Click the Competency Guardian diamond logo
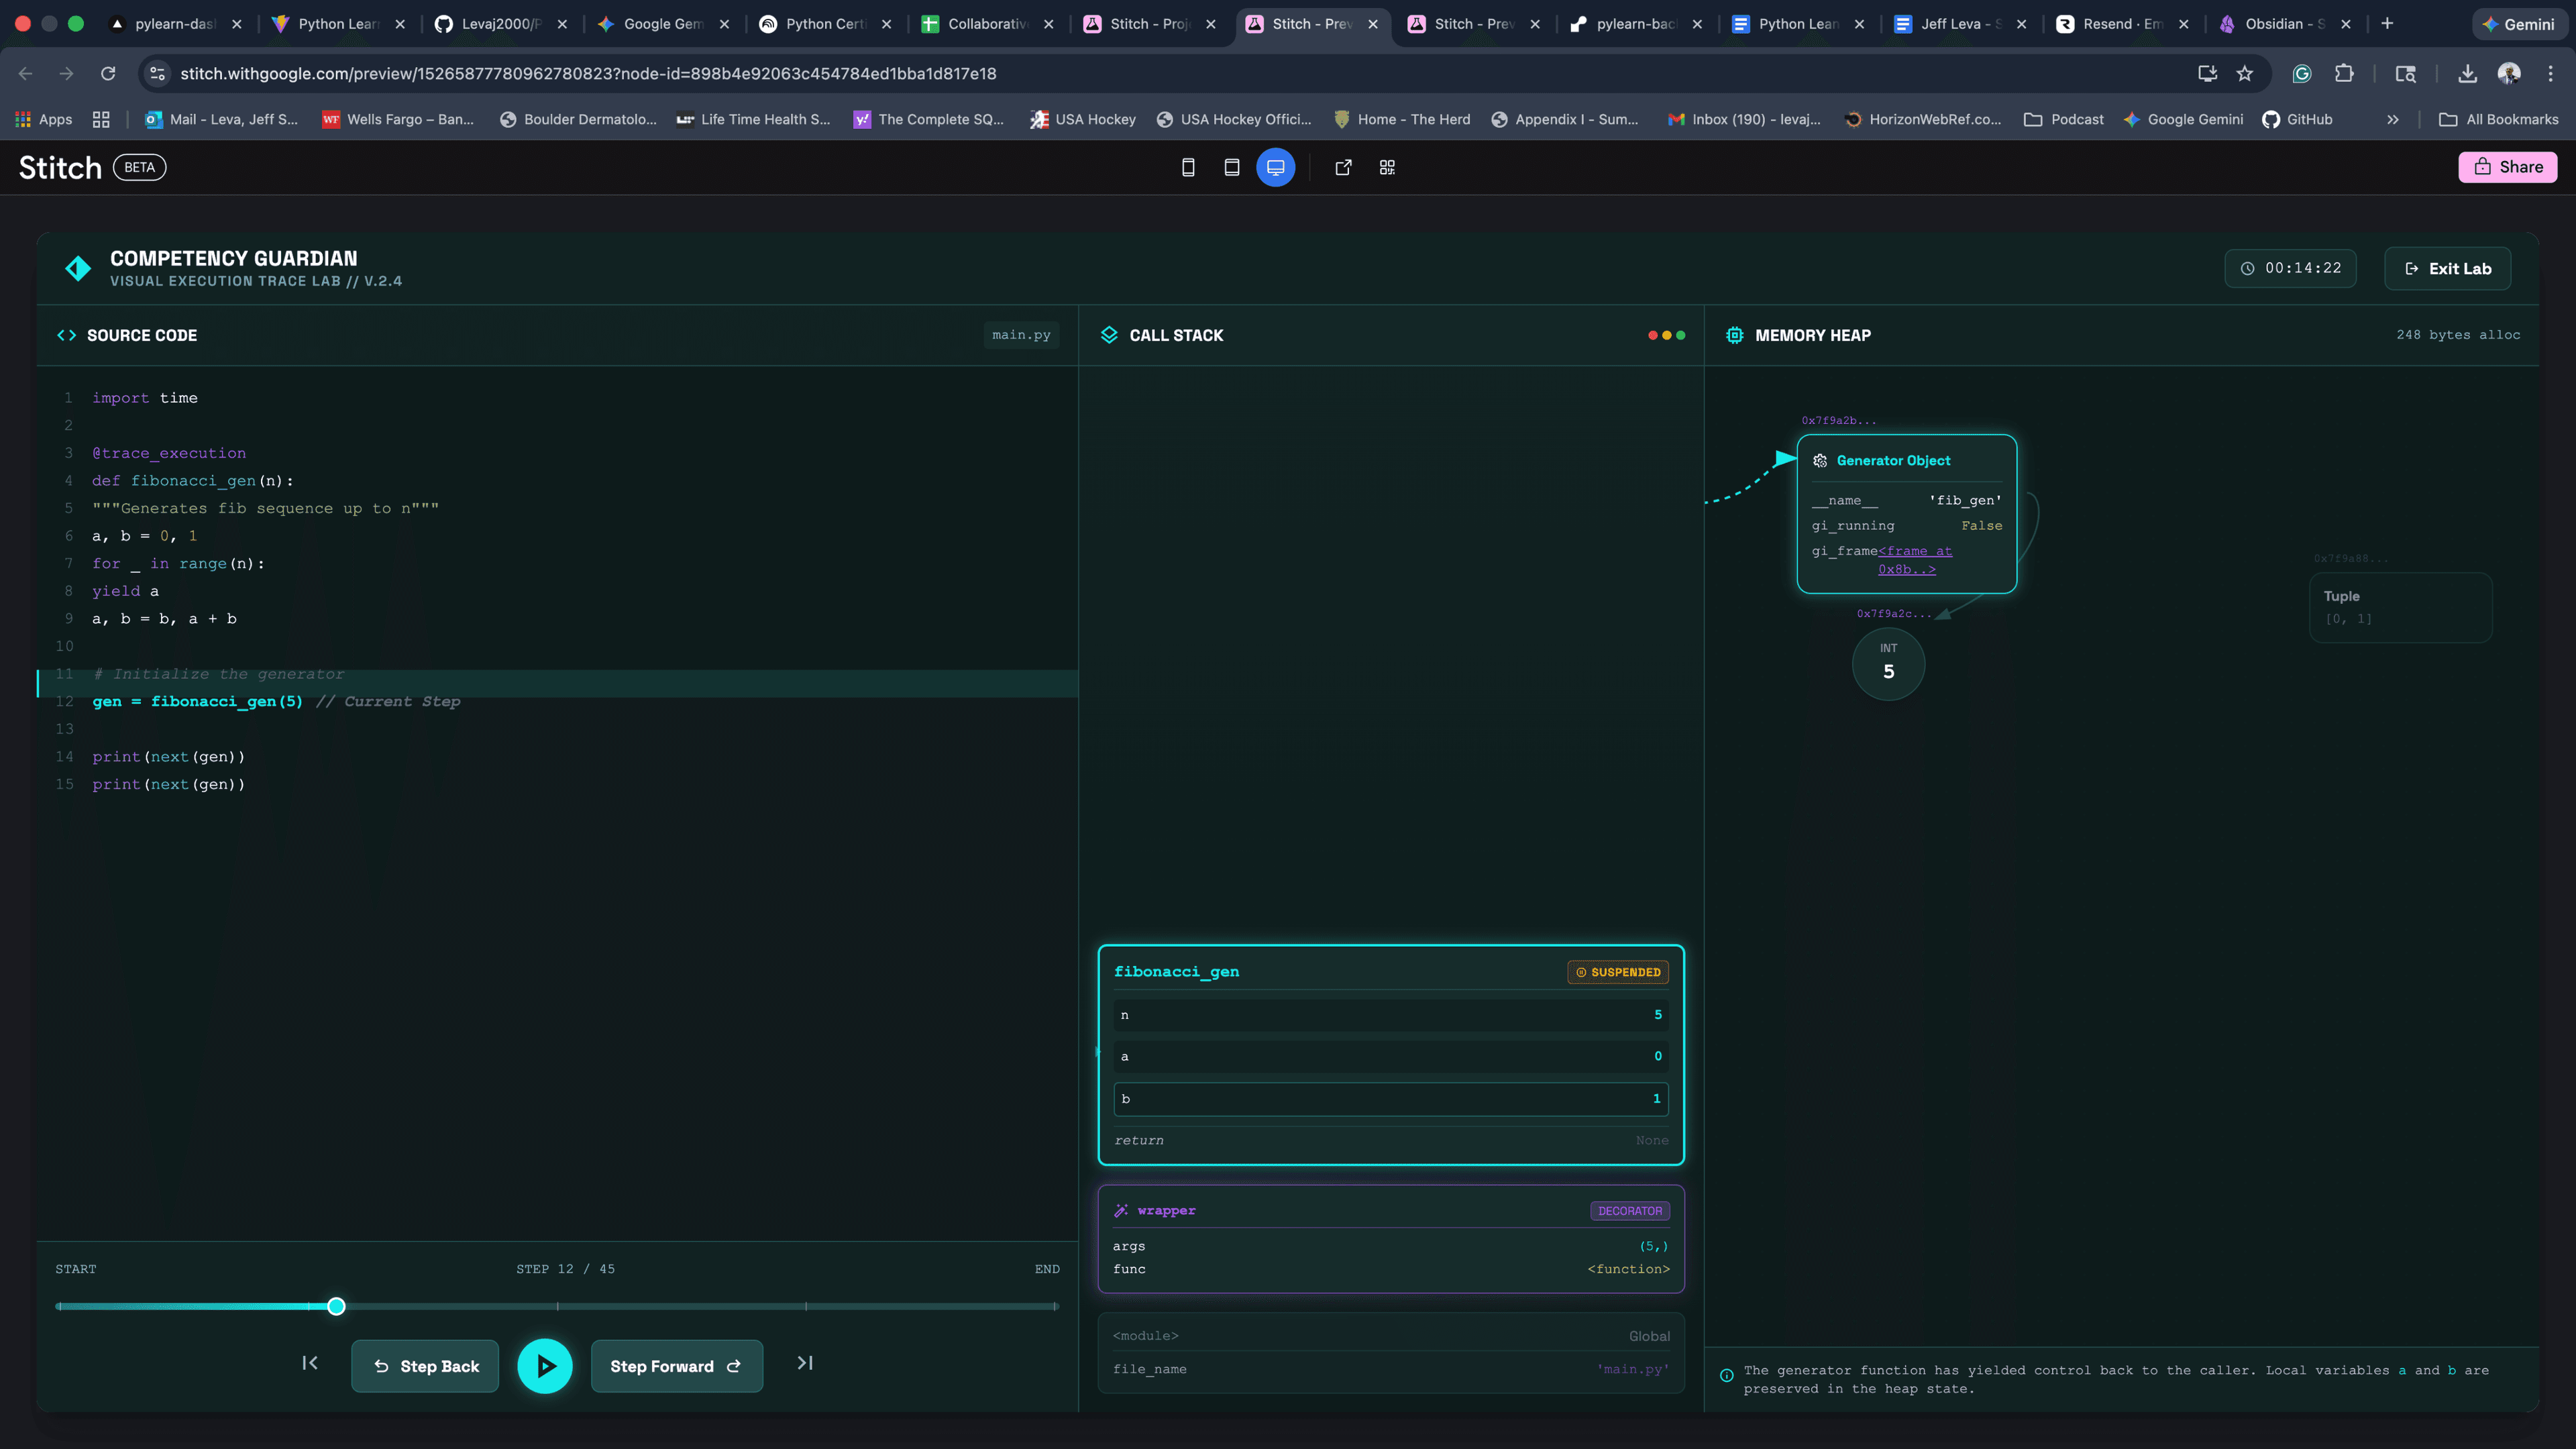The width and height of the screenshot is (2576, 1449). pyautogui.click(x=79, y=268)
